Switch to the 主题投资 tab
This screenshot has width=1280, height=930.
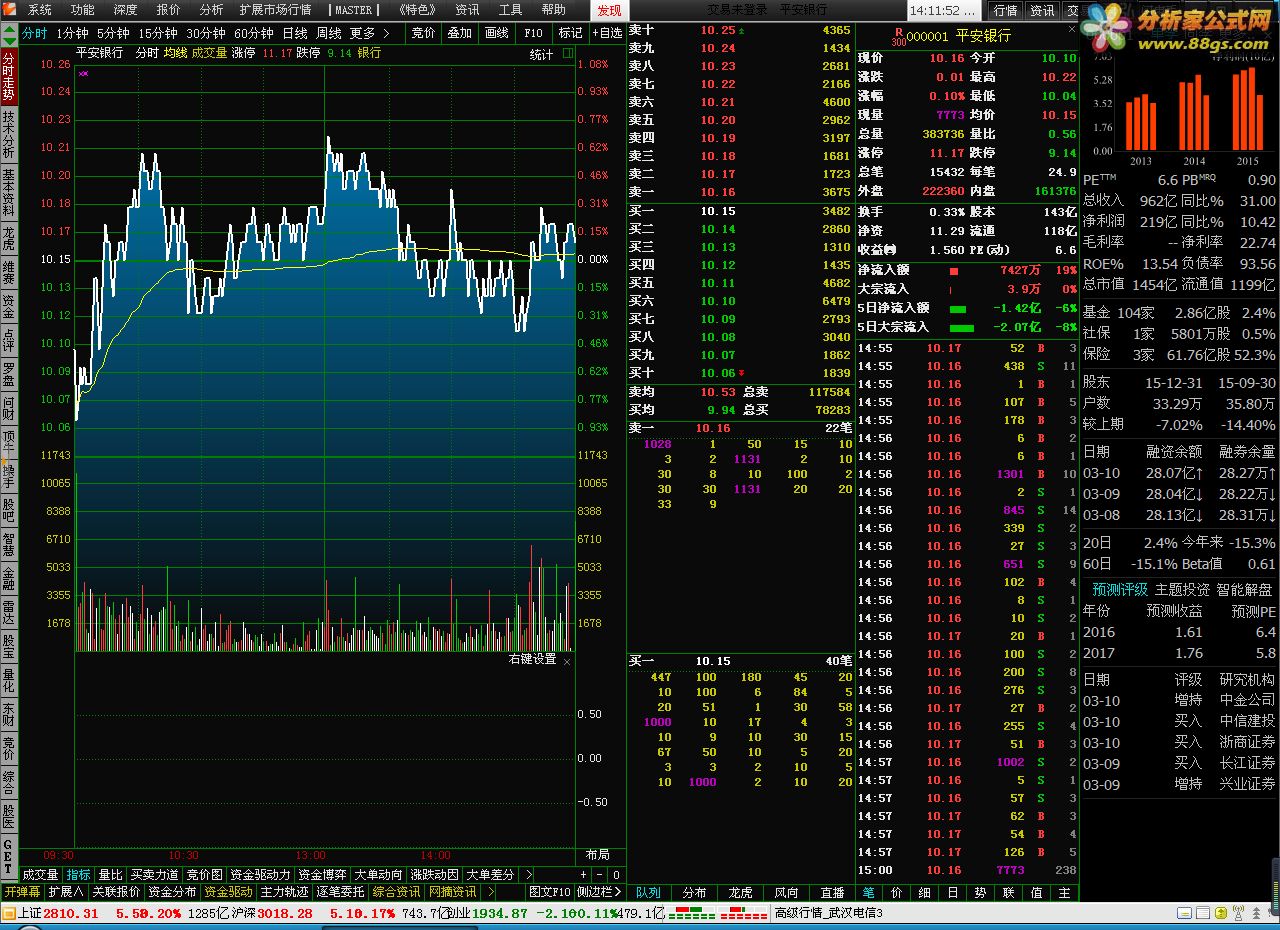pos(1182,589)
